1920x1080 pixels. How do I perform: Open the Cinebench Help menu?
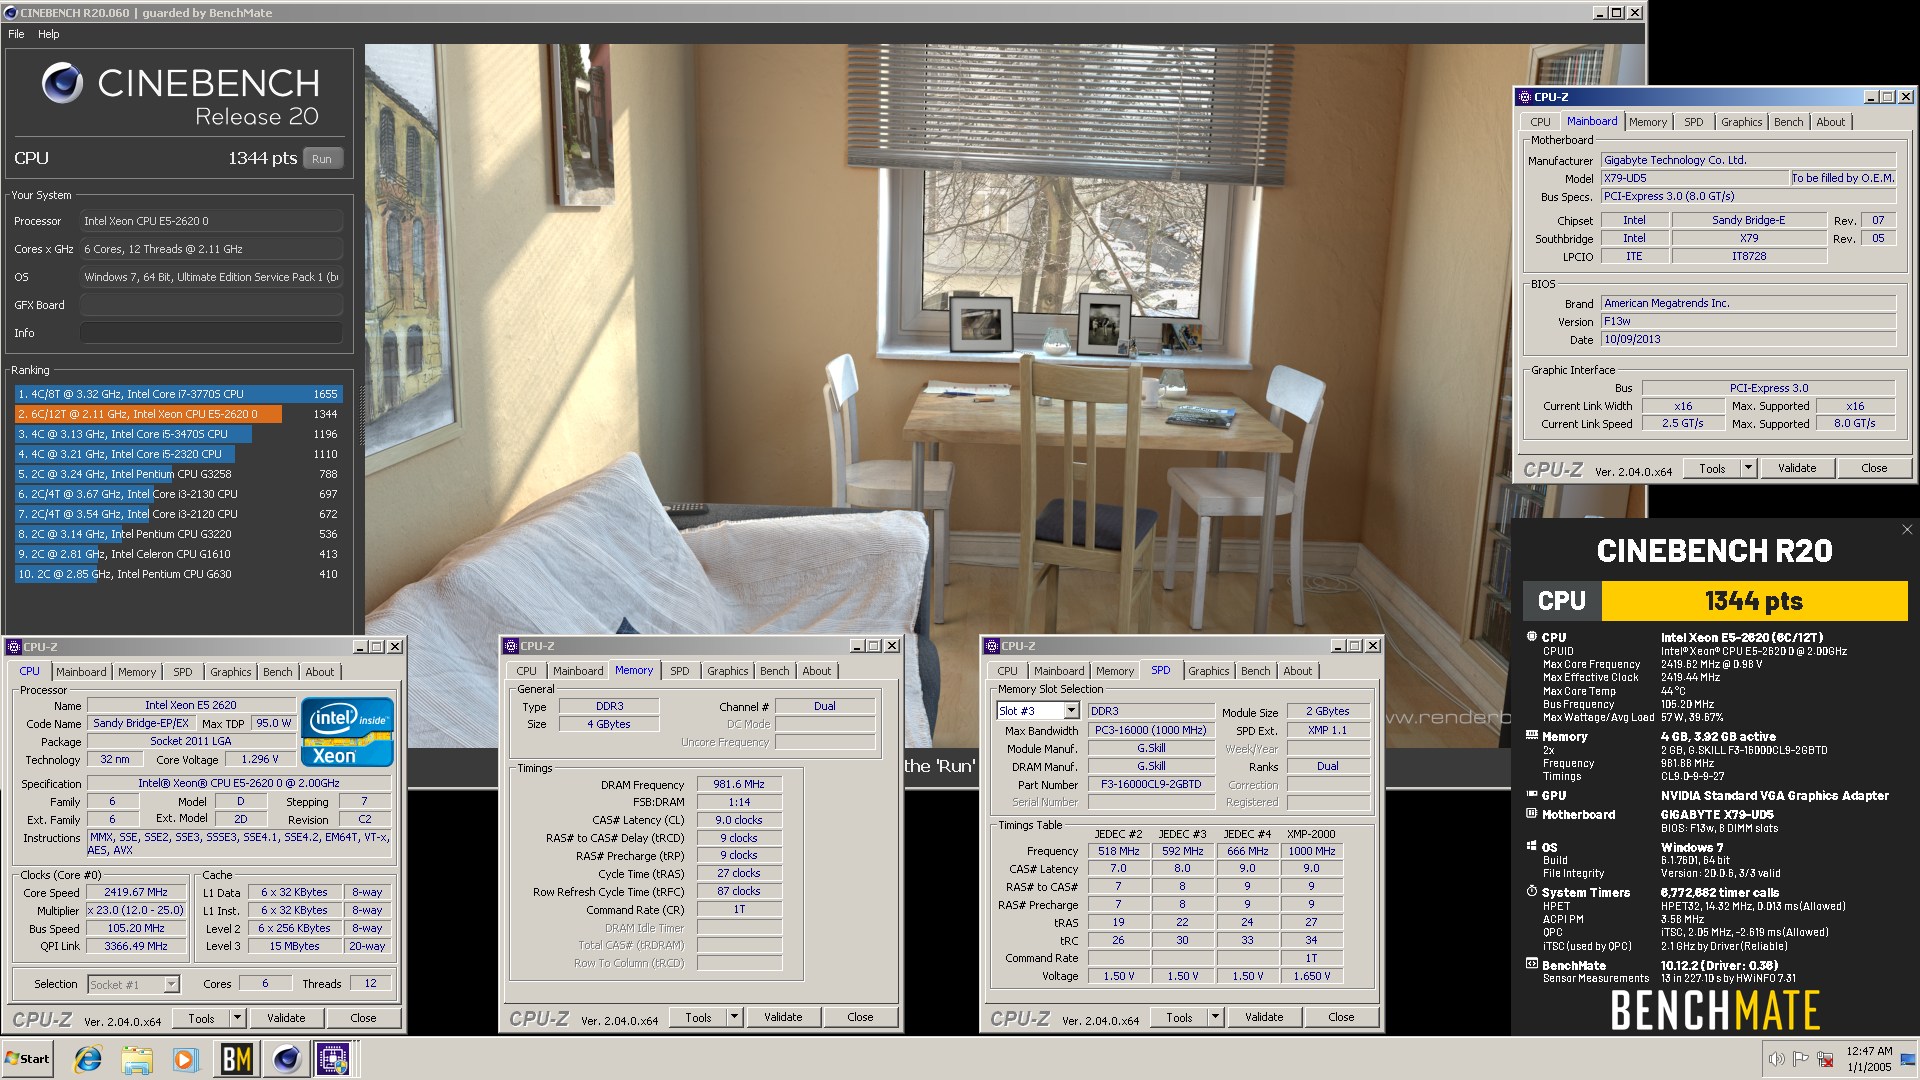click(x=48, y=34)
